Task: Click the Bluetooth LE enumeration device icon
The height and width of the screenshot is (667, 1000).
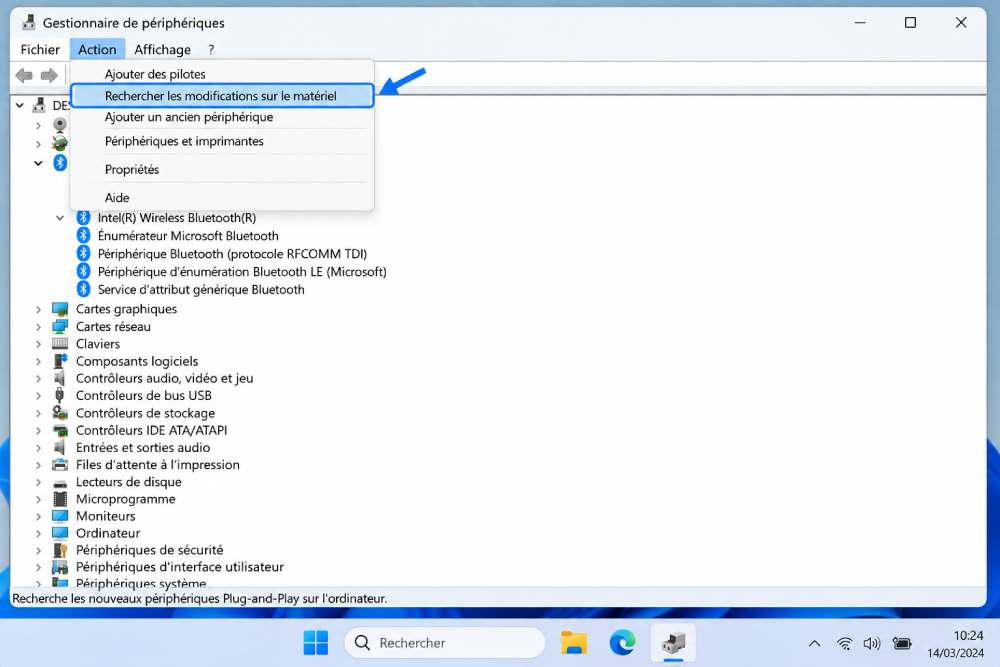Action: [x=84, y=271]
